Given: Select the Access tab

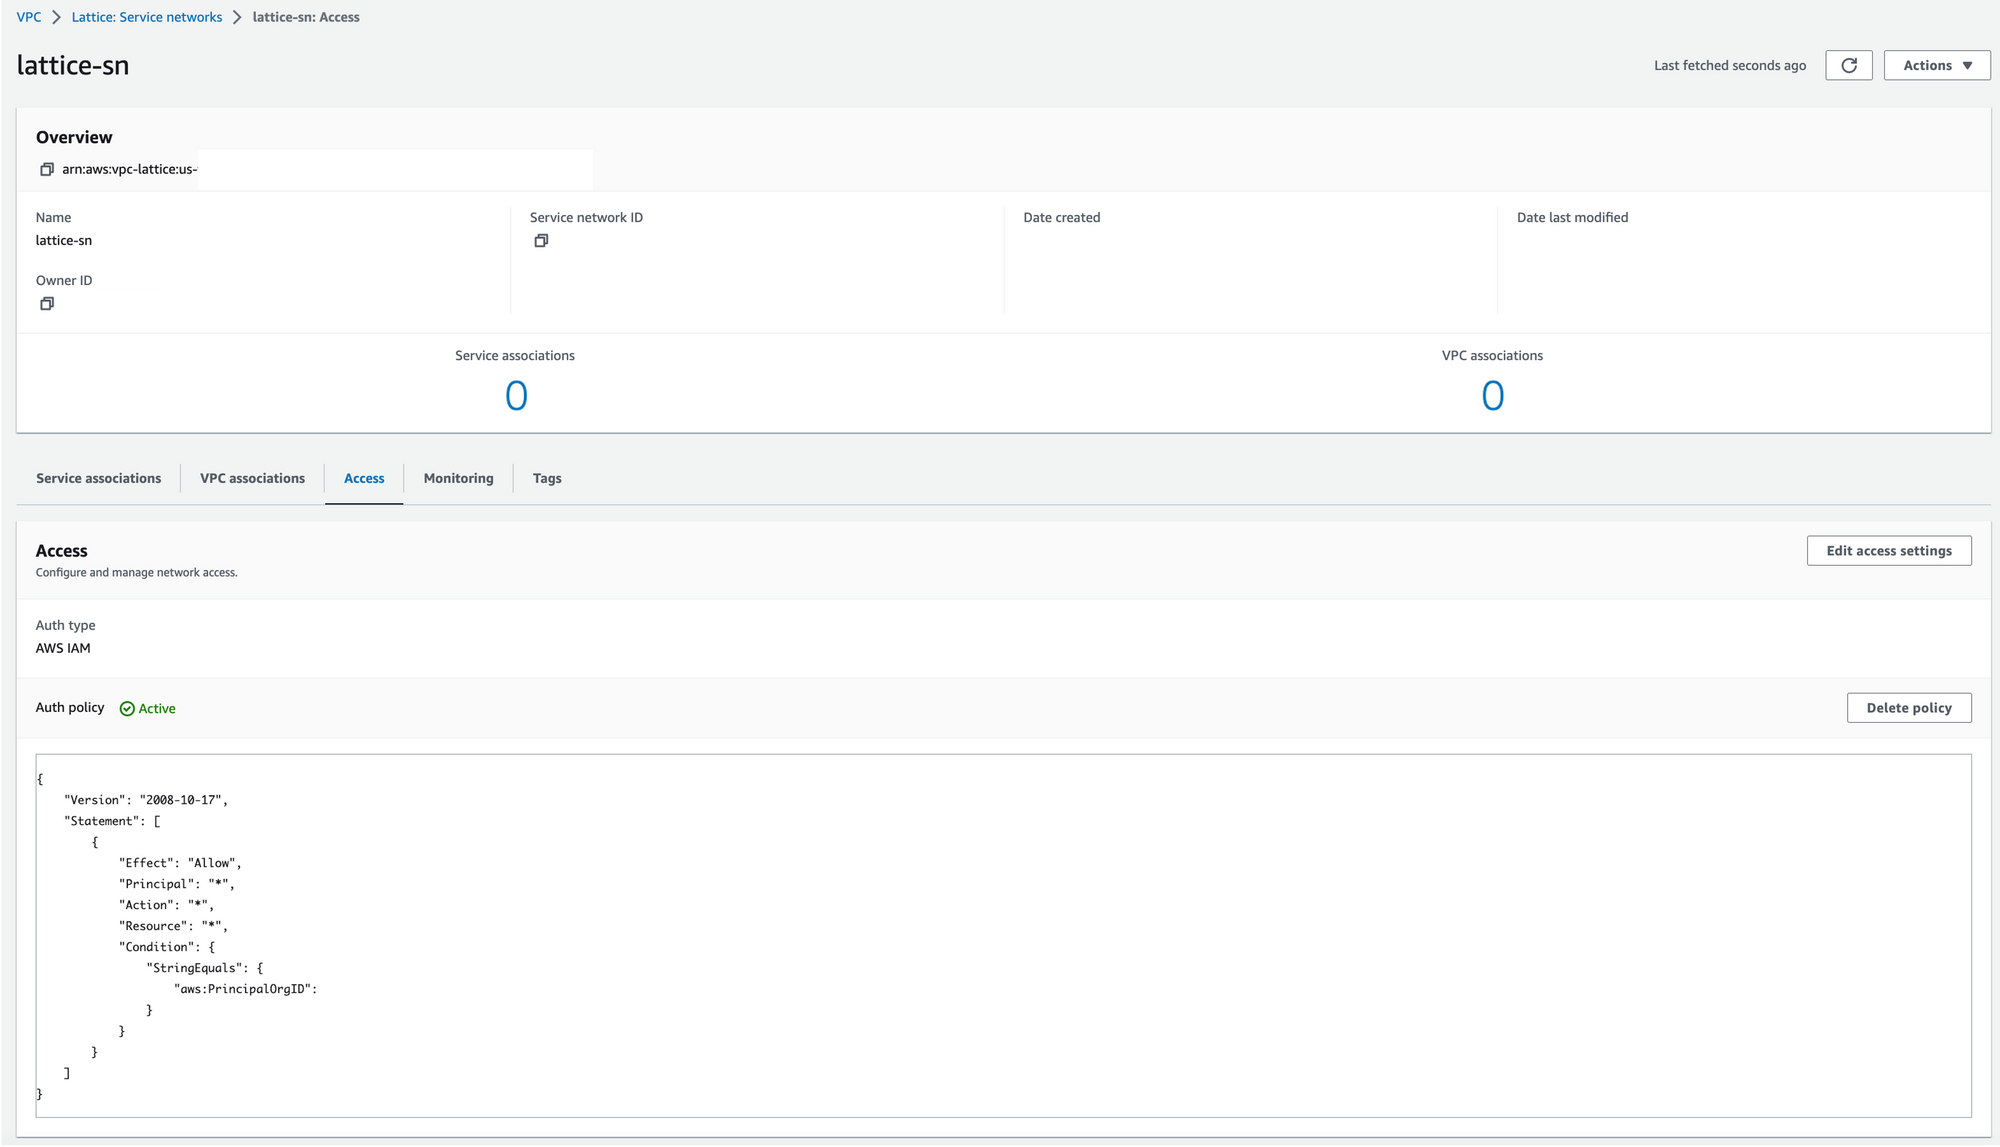Looking at the screenshot, I should point(363,478).
